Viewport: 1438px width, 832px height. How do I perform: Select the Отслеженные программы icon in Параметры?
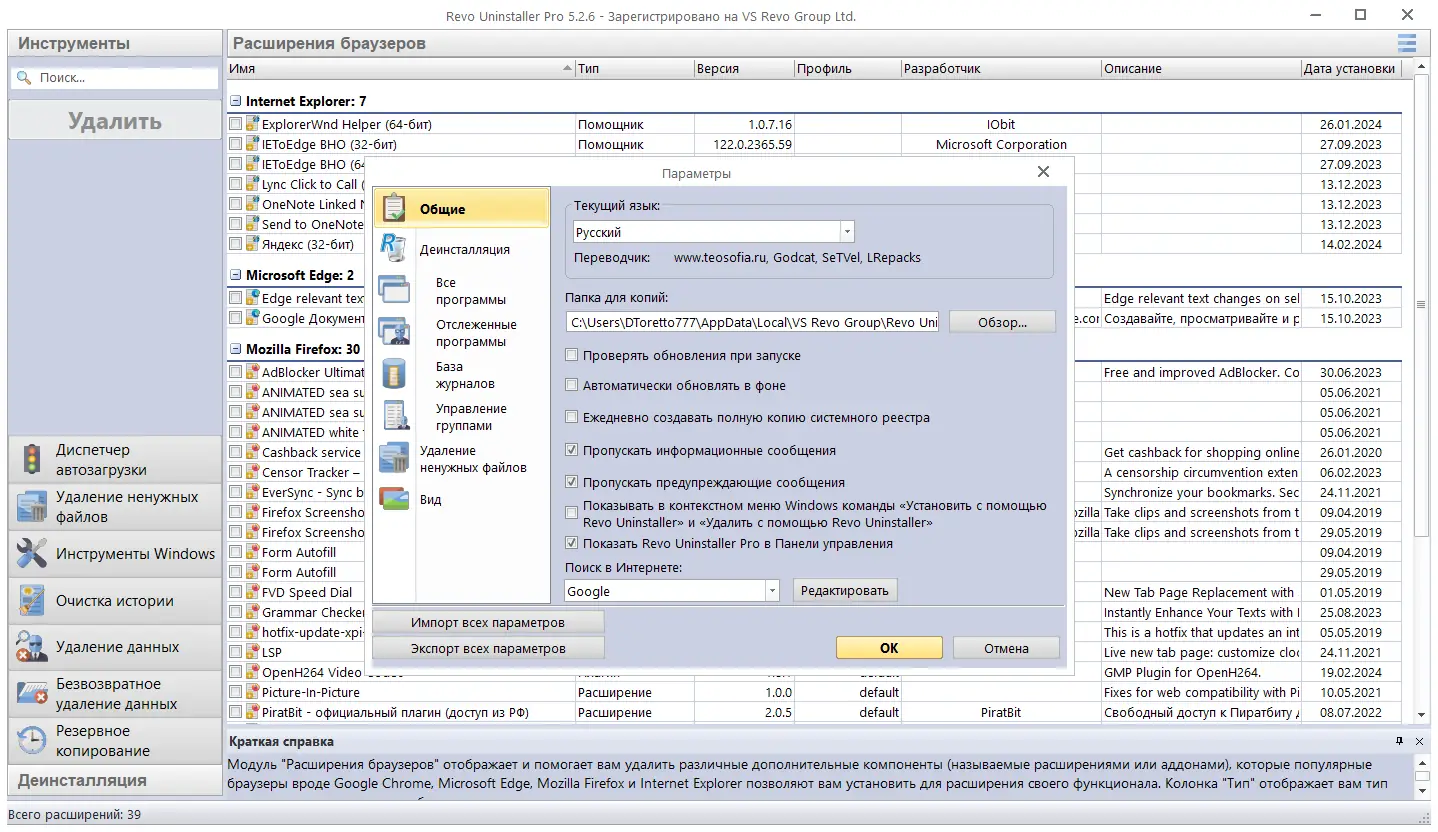pyautogui.click(x=394, y=332)
